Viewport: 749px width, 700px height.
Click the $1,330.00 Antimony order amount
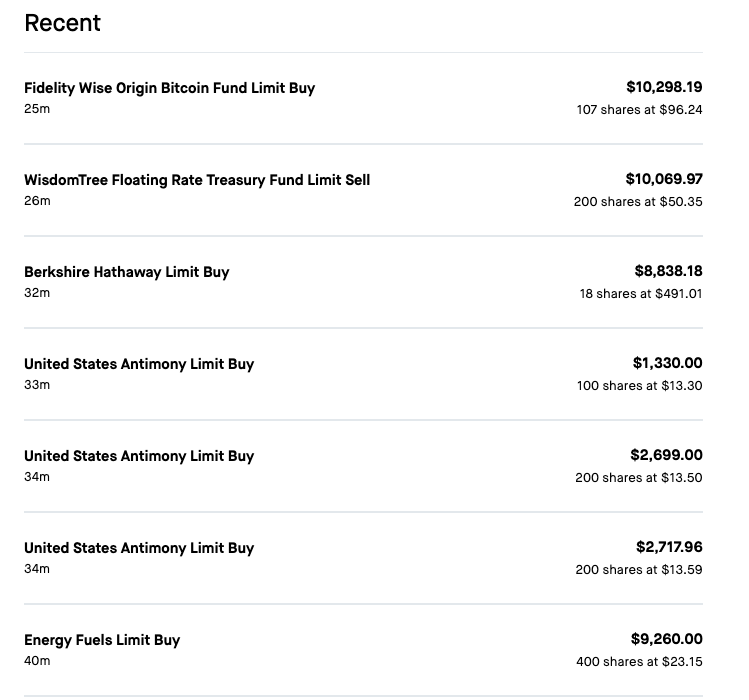point(667,363)
